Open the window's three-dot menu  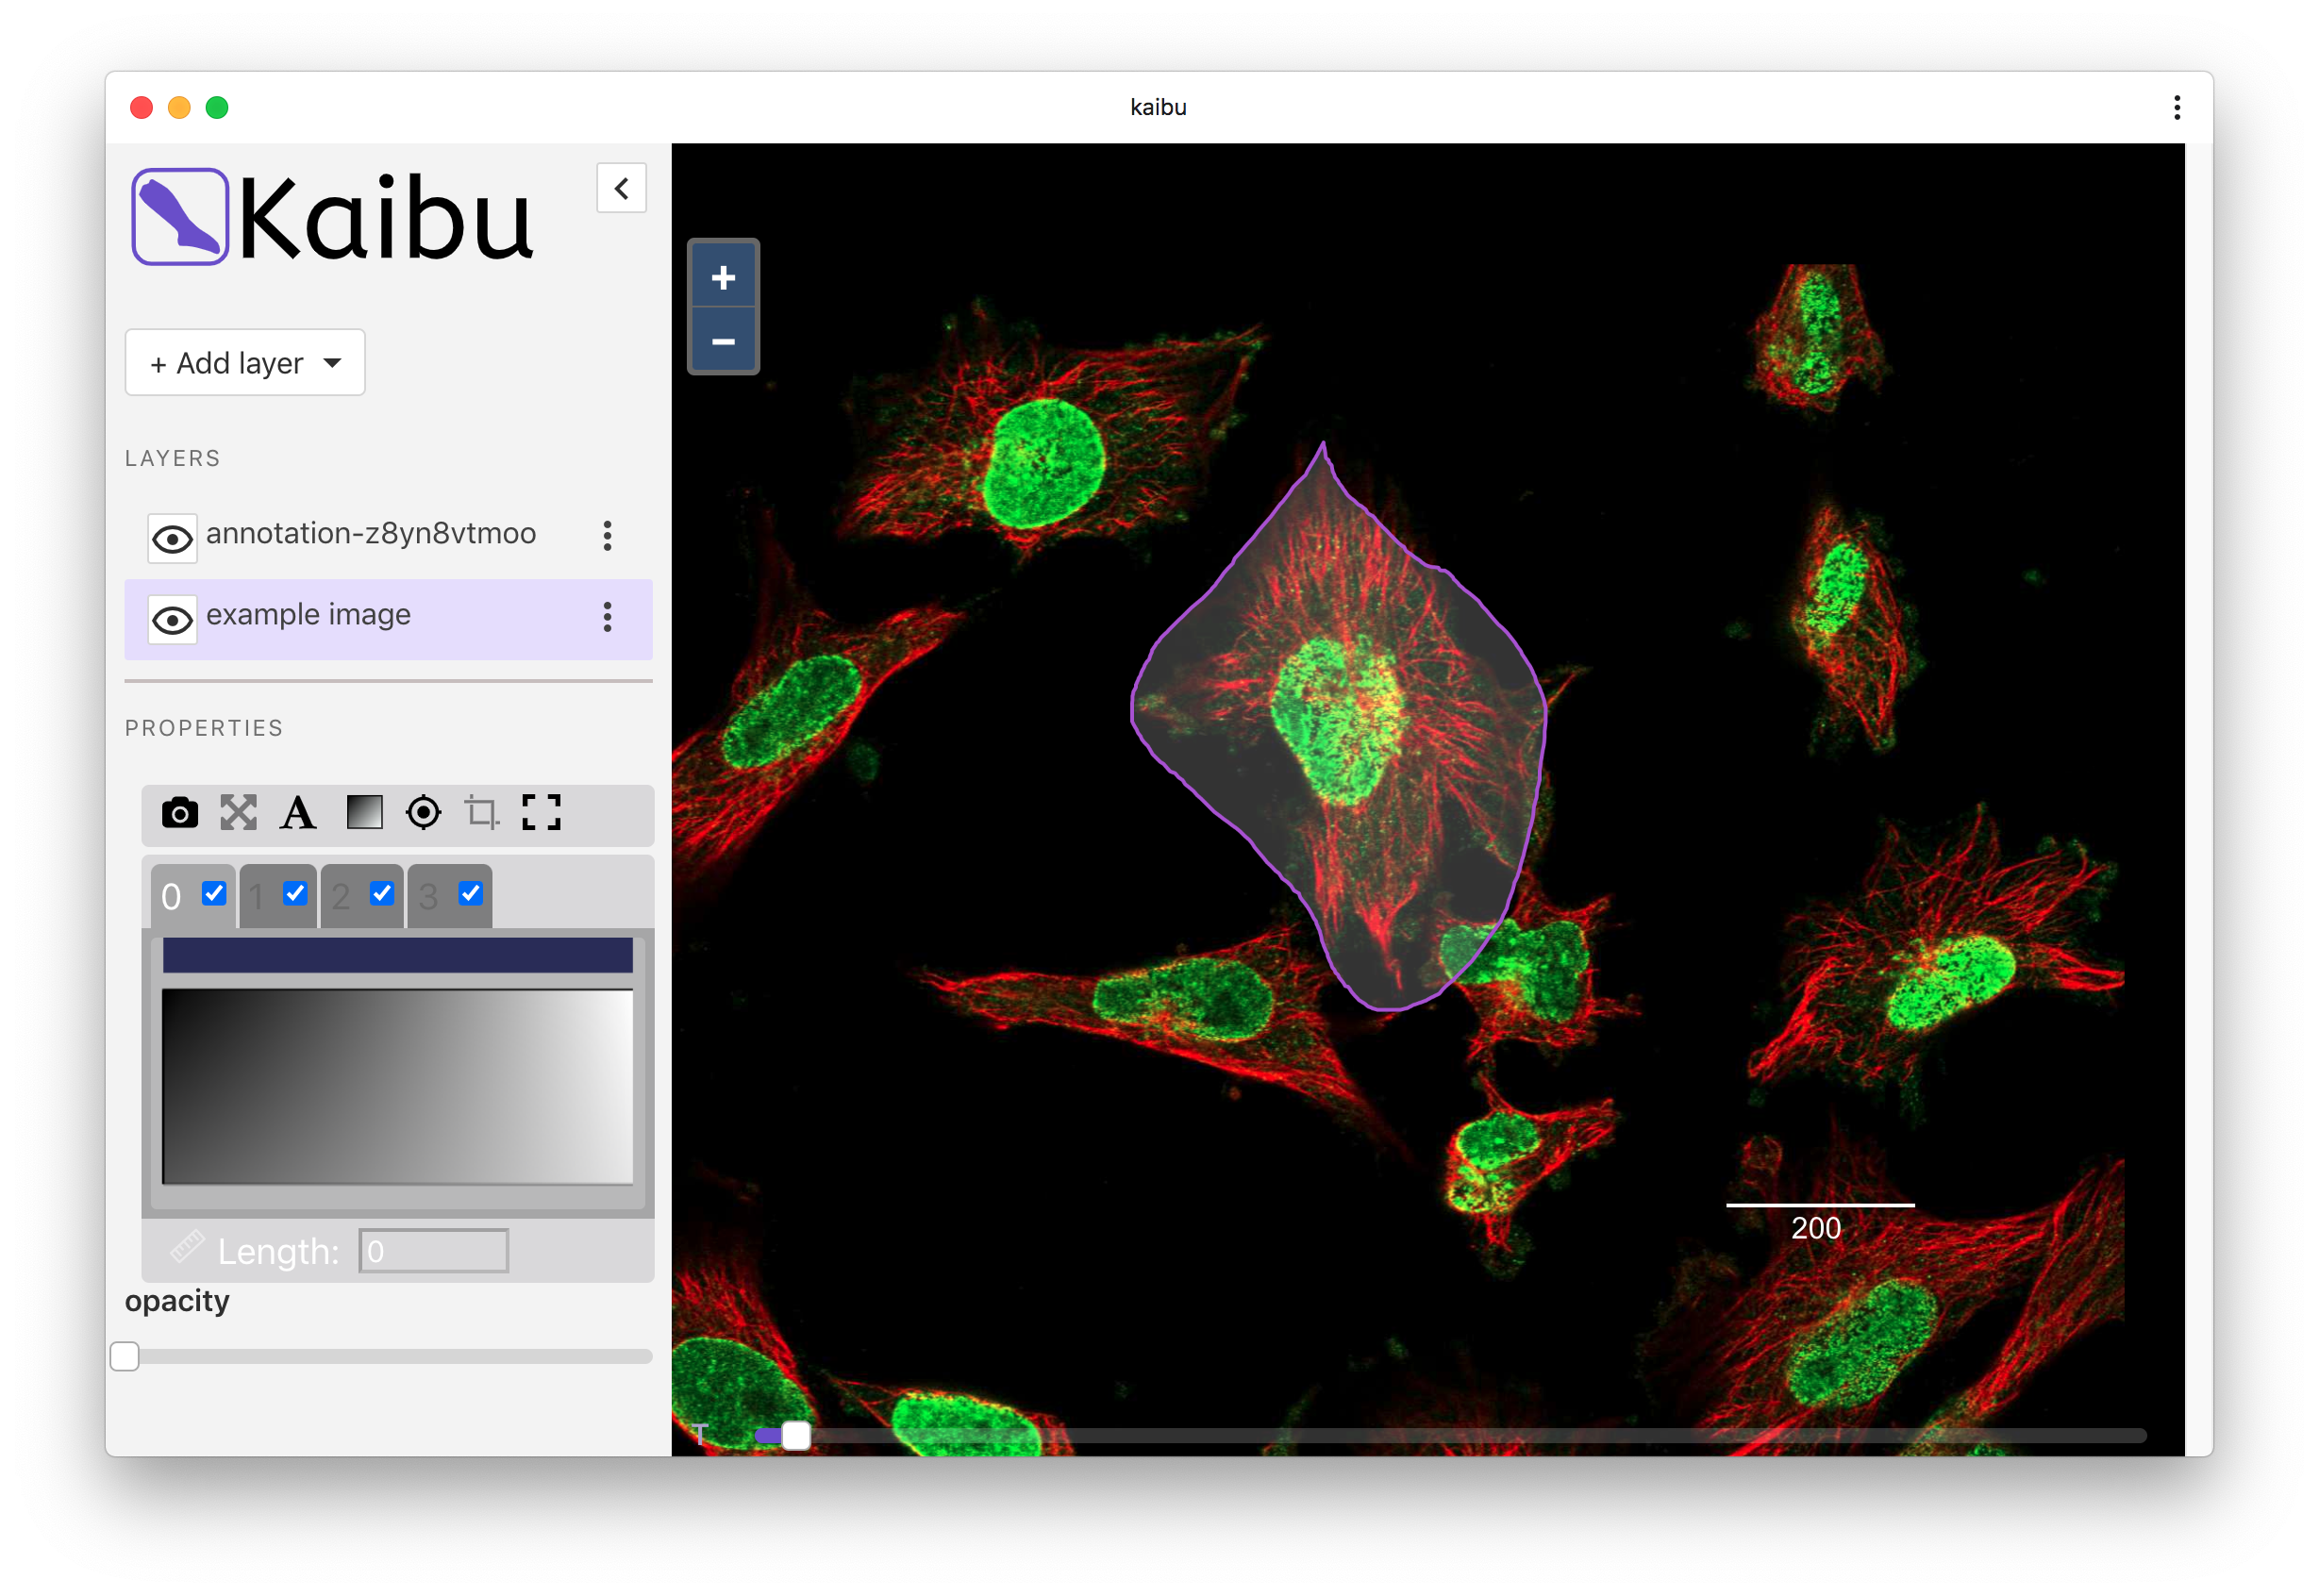click(2177, 107)
